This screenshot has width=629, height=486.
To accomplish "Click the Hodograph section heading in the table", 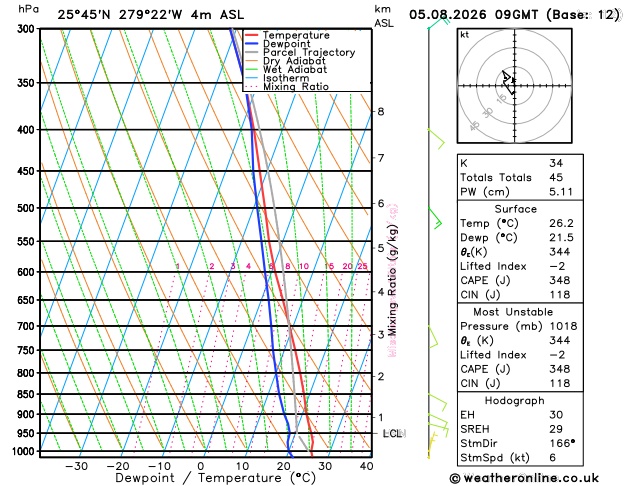I will click(515, 401).
